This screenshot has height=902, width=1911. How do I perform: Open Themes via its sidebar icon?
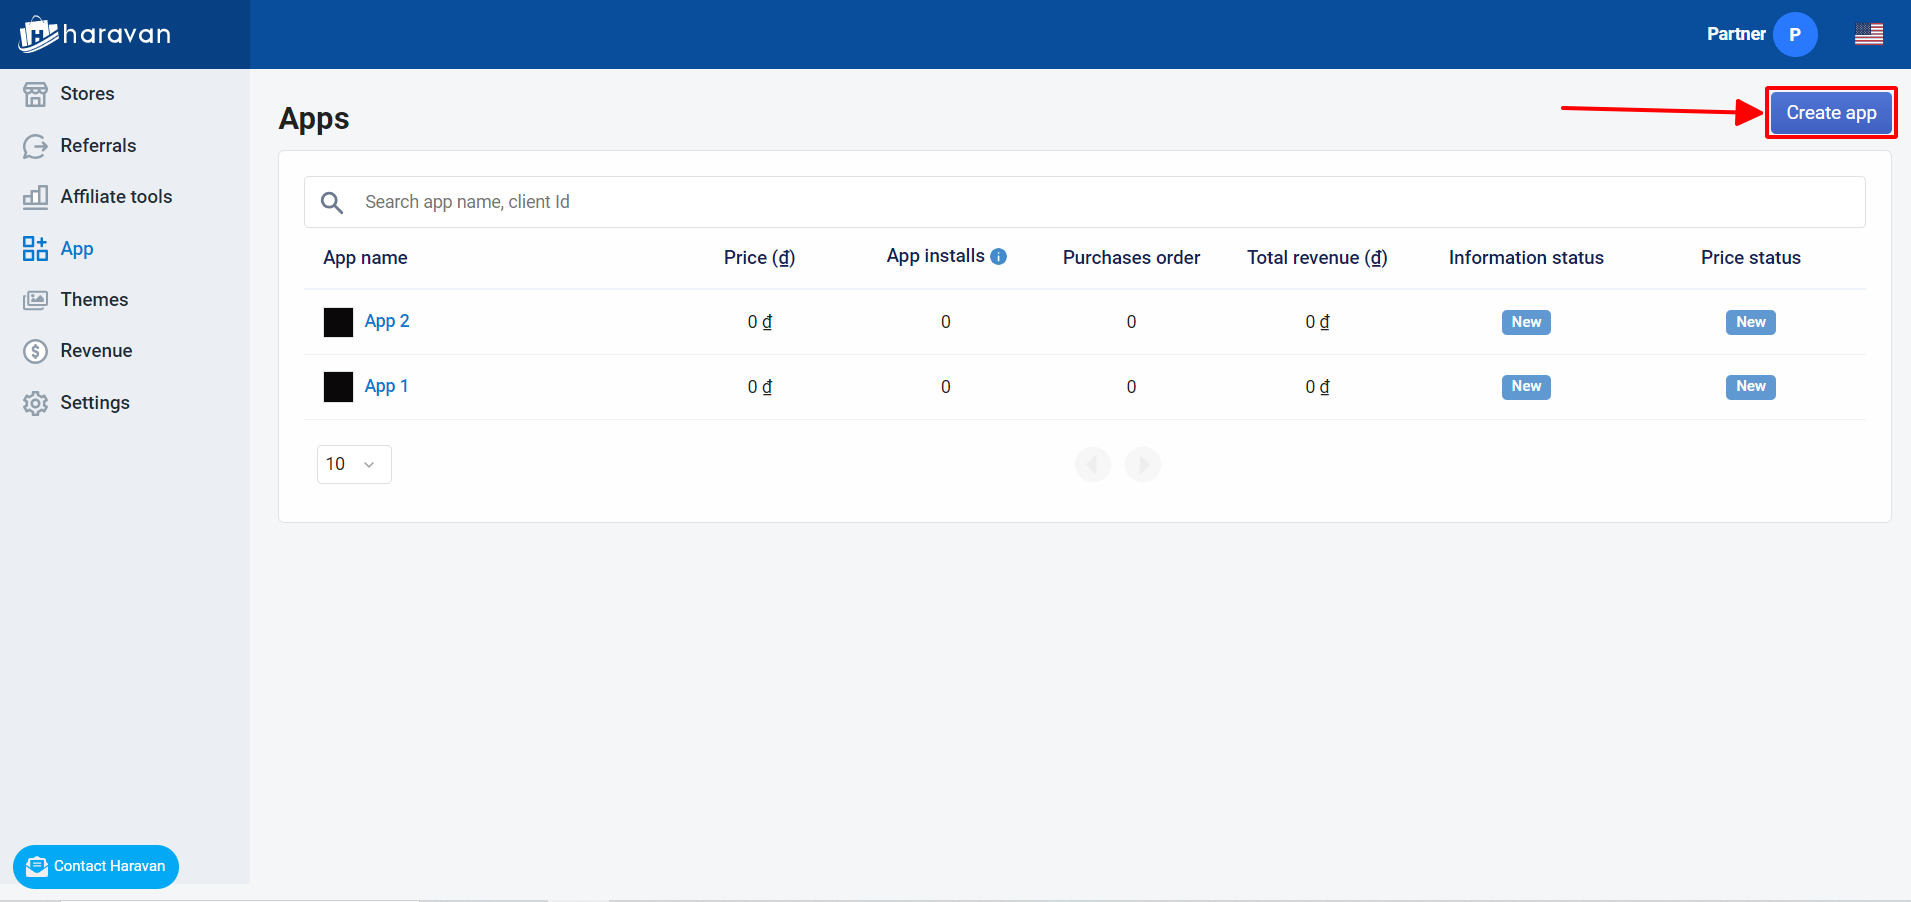pos(35,299)
